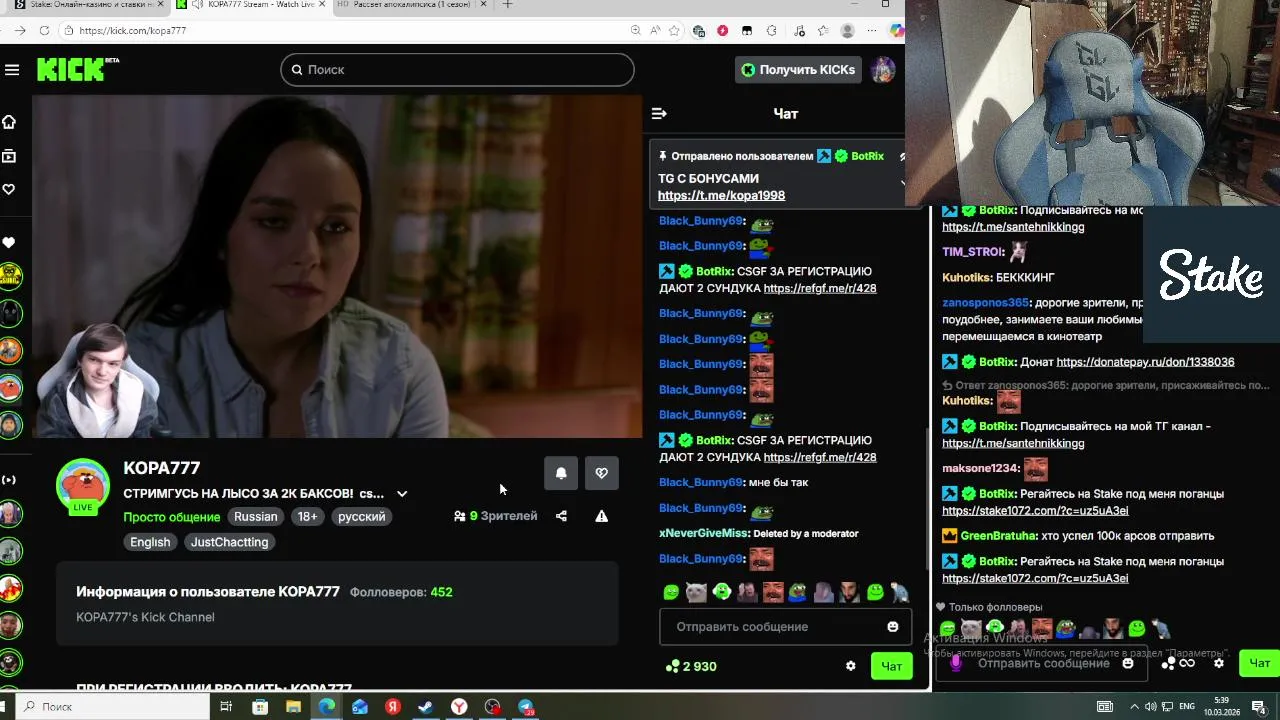Share the KOPA777 stream
The width and height of the screenshot is (1280, 720).
[561, 516]
